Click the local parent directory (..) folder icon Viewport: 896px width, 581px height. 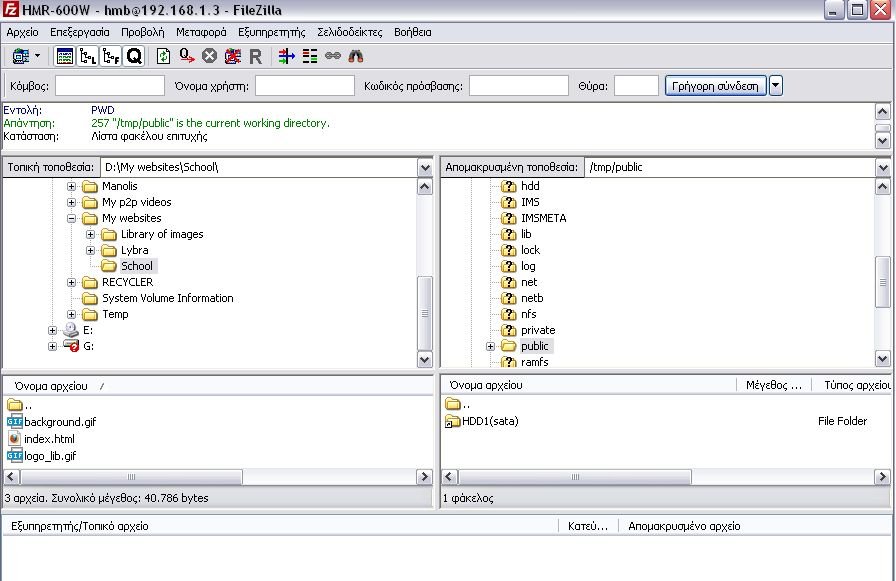[15, 405]
